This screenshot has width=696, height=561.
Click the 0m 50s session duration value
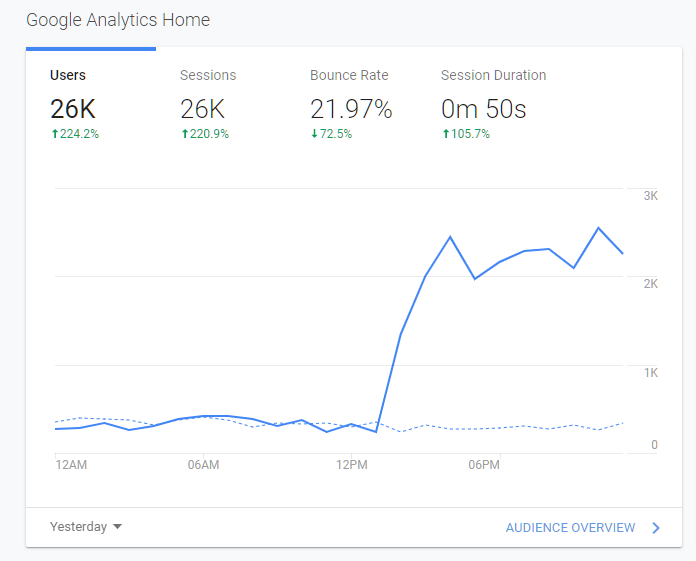tap(484, 109)
